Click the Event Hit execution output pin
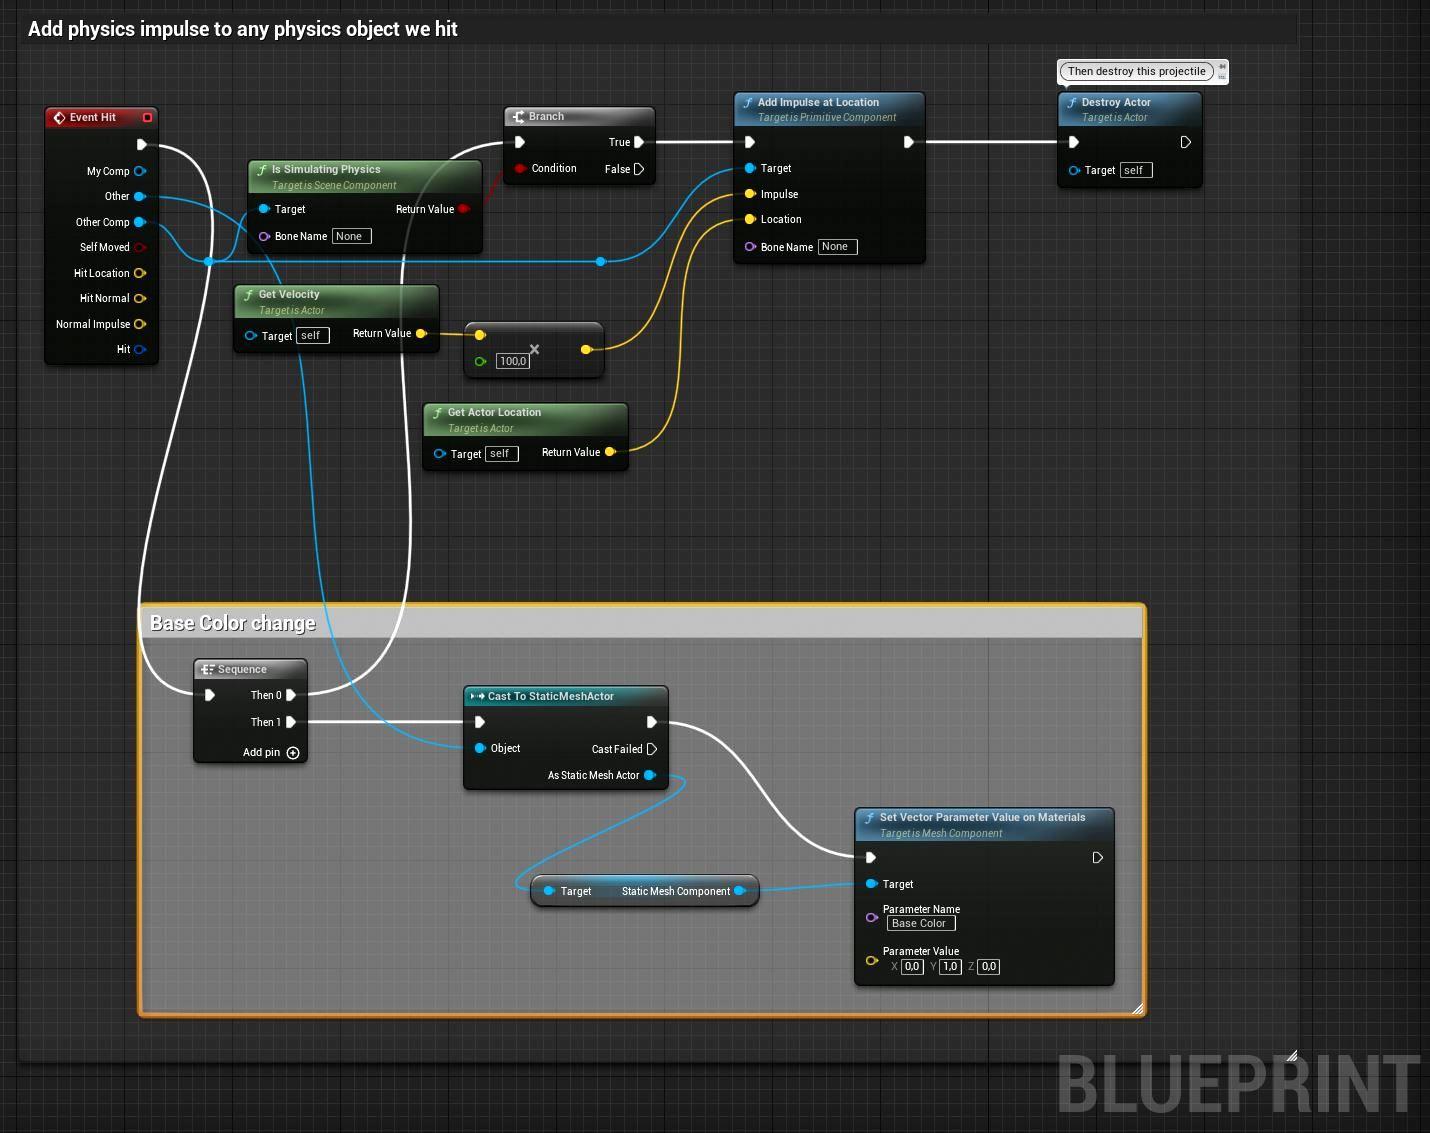This screenshot has width=1430, height=1133. pos(142,145)
